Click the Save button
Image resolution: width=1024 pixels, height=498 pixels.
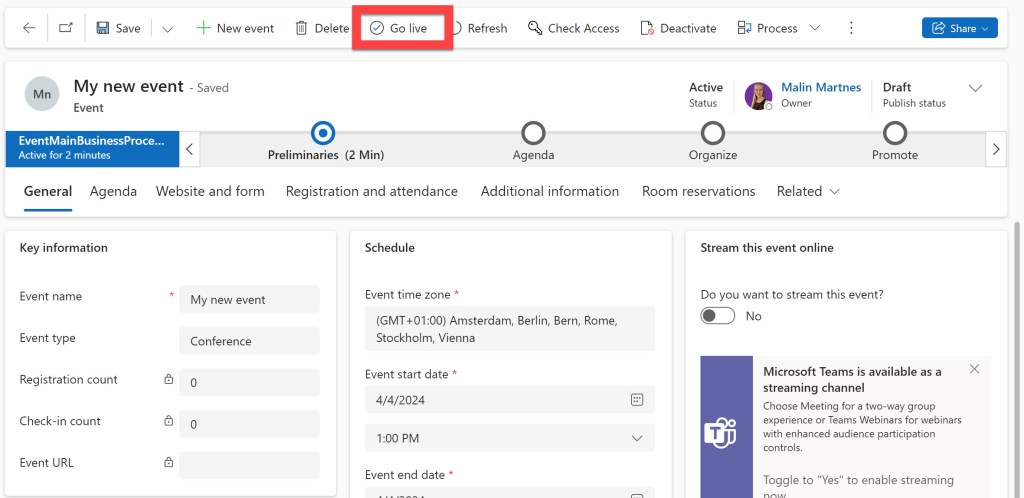pyautogui.click(x=118, y=28)
